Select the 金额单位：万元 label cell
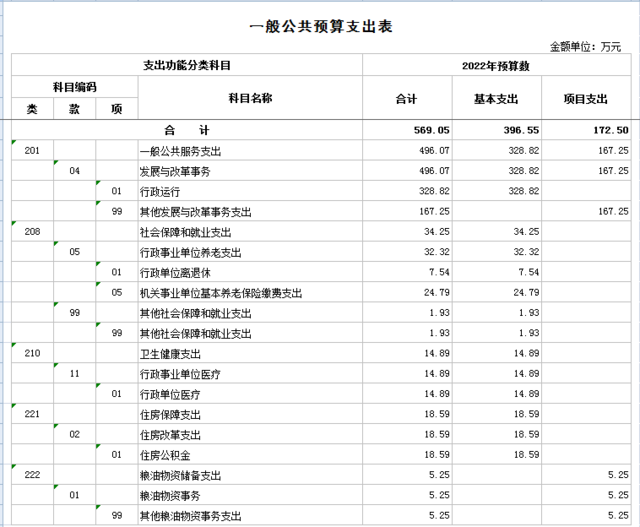Screen dimensions: 640x527 coord(585,47)
